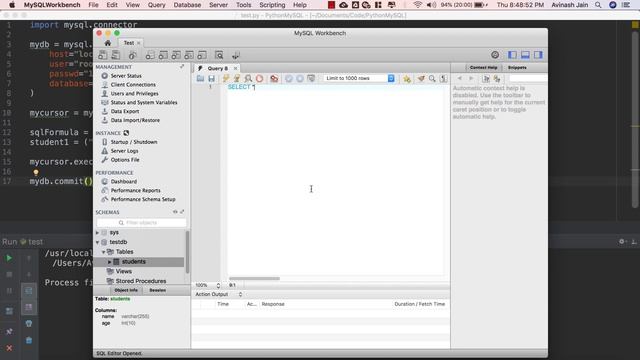Stop query execution icon
Image resolution: width=640 pixels, height=360 pixels.
pos(259,78)
